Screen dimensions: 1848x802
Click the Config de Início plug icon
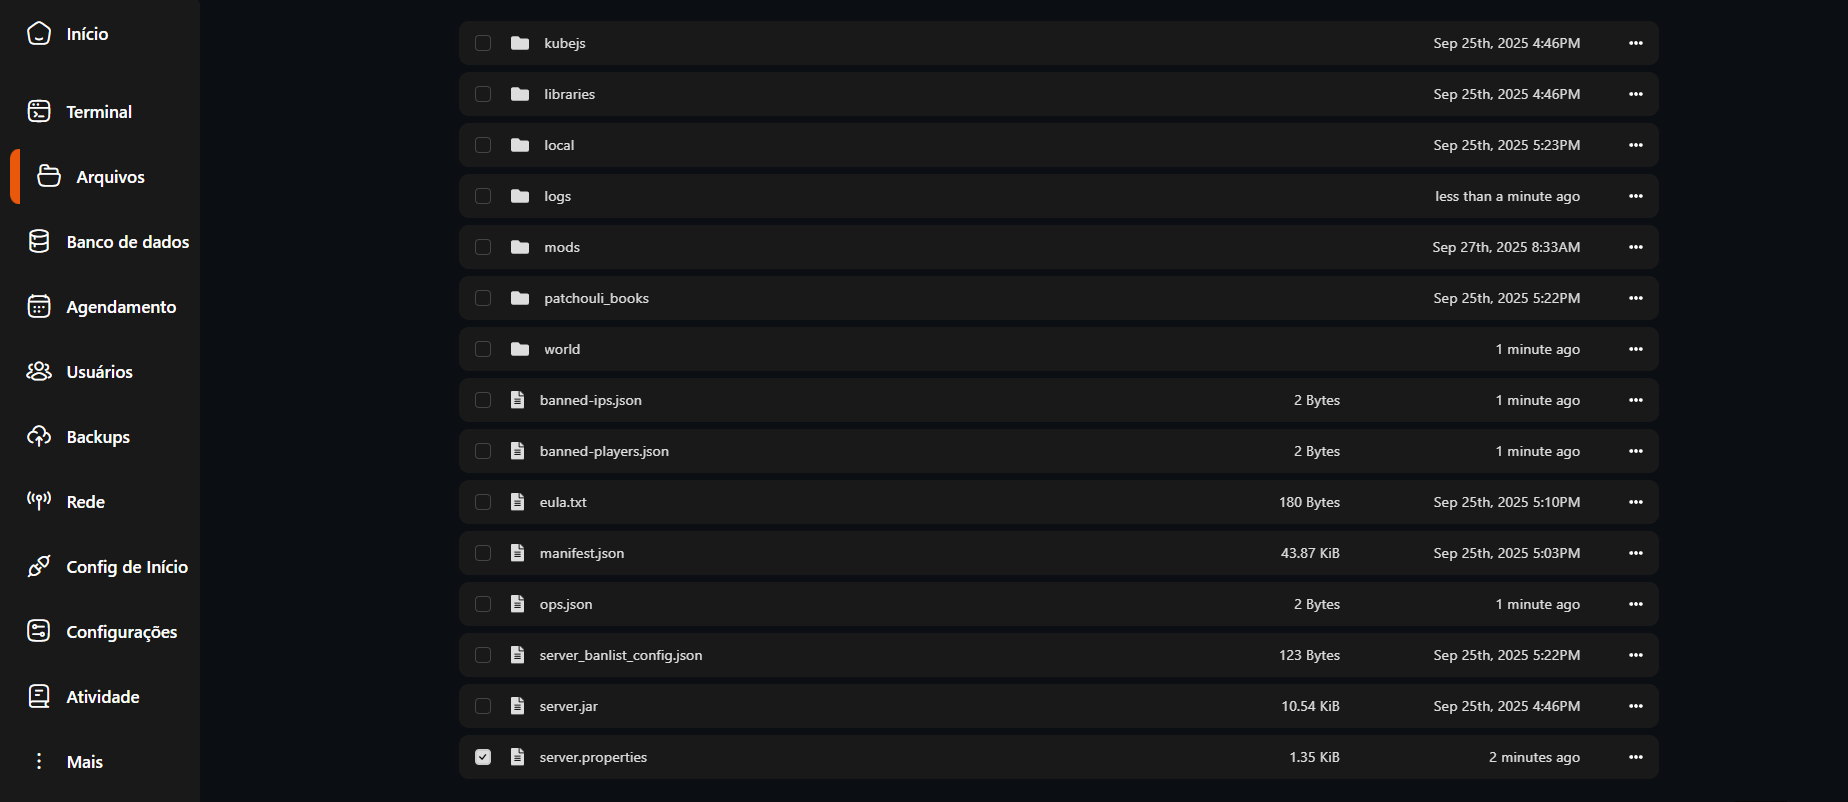[39, 566]
